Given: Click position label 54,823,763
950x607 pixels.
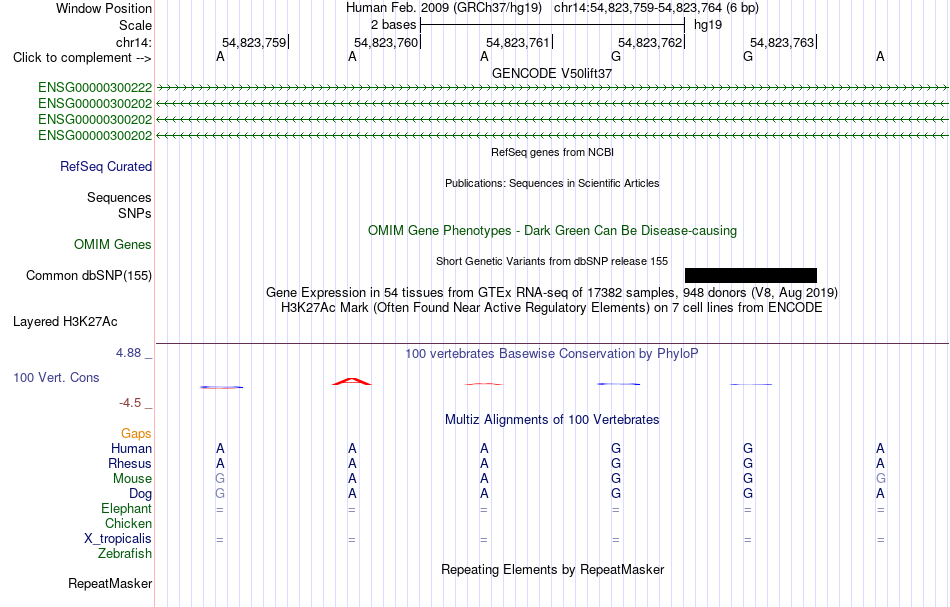Looking at the screenshot, I should pos(782,43).
